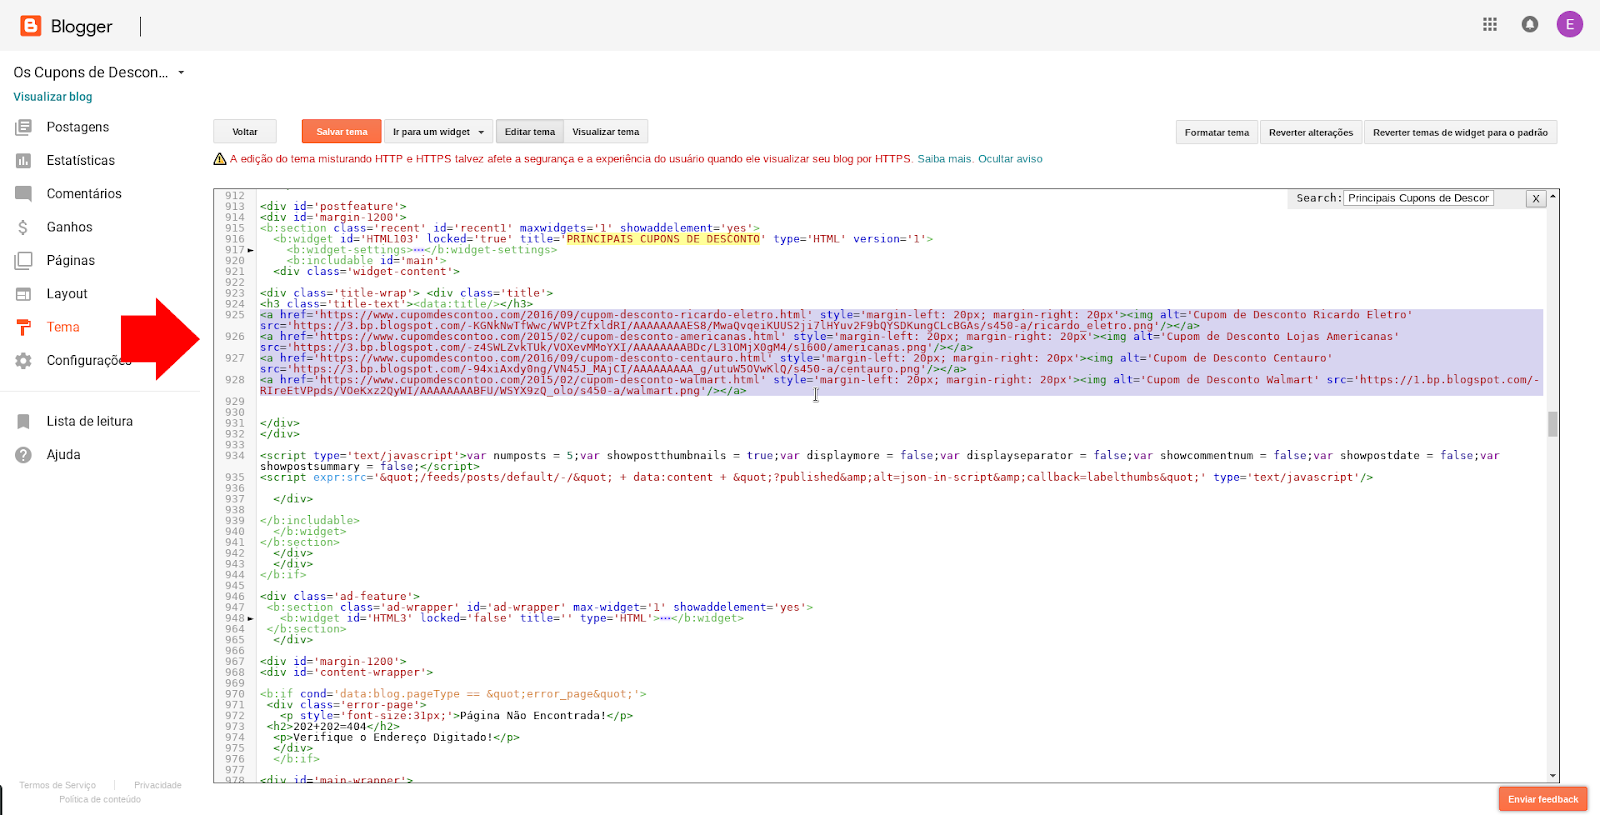This screenshot has height=815, width=1600.
Task: Click the editor scroll-down arrow
Action: point(1553,776)
